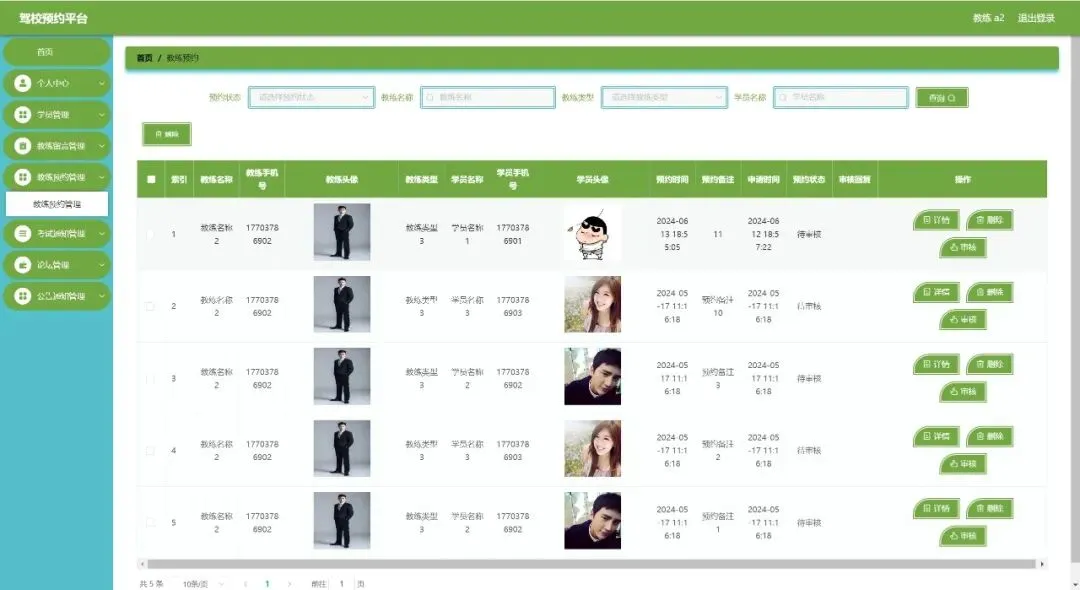The height and width of the screenshot is (590, 1080).
Task: Click the 教练留言管理 clipboard icon in sidebar
Action: (23, 146)
